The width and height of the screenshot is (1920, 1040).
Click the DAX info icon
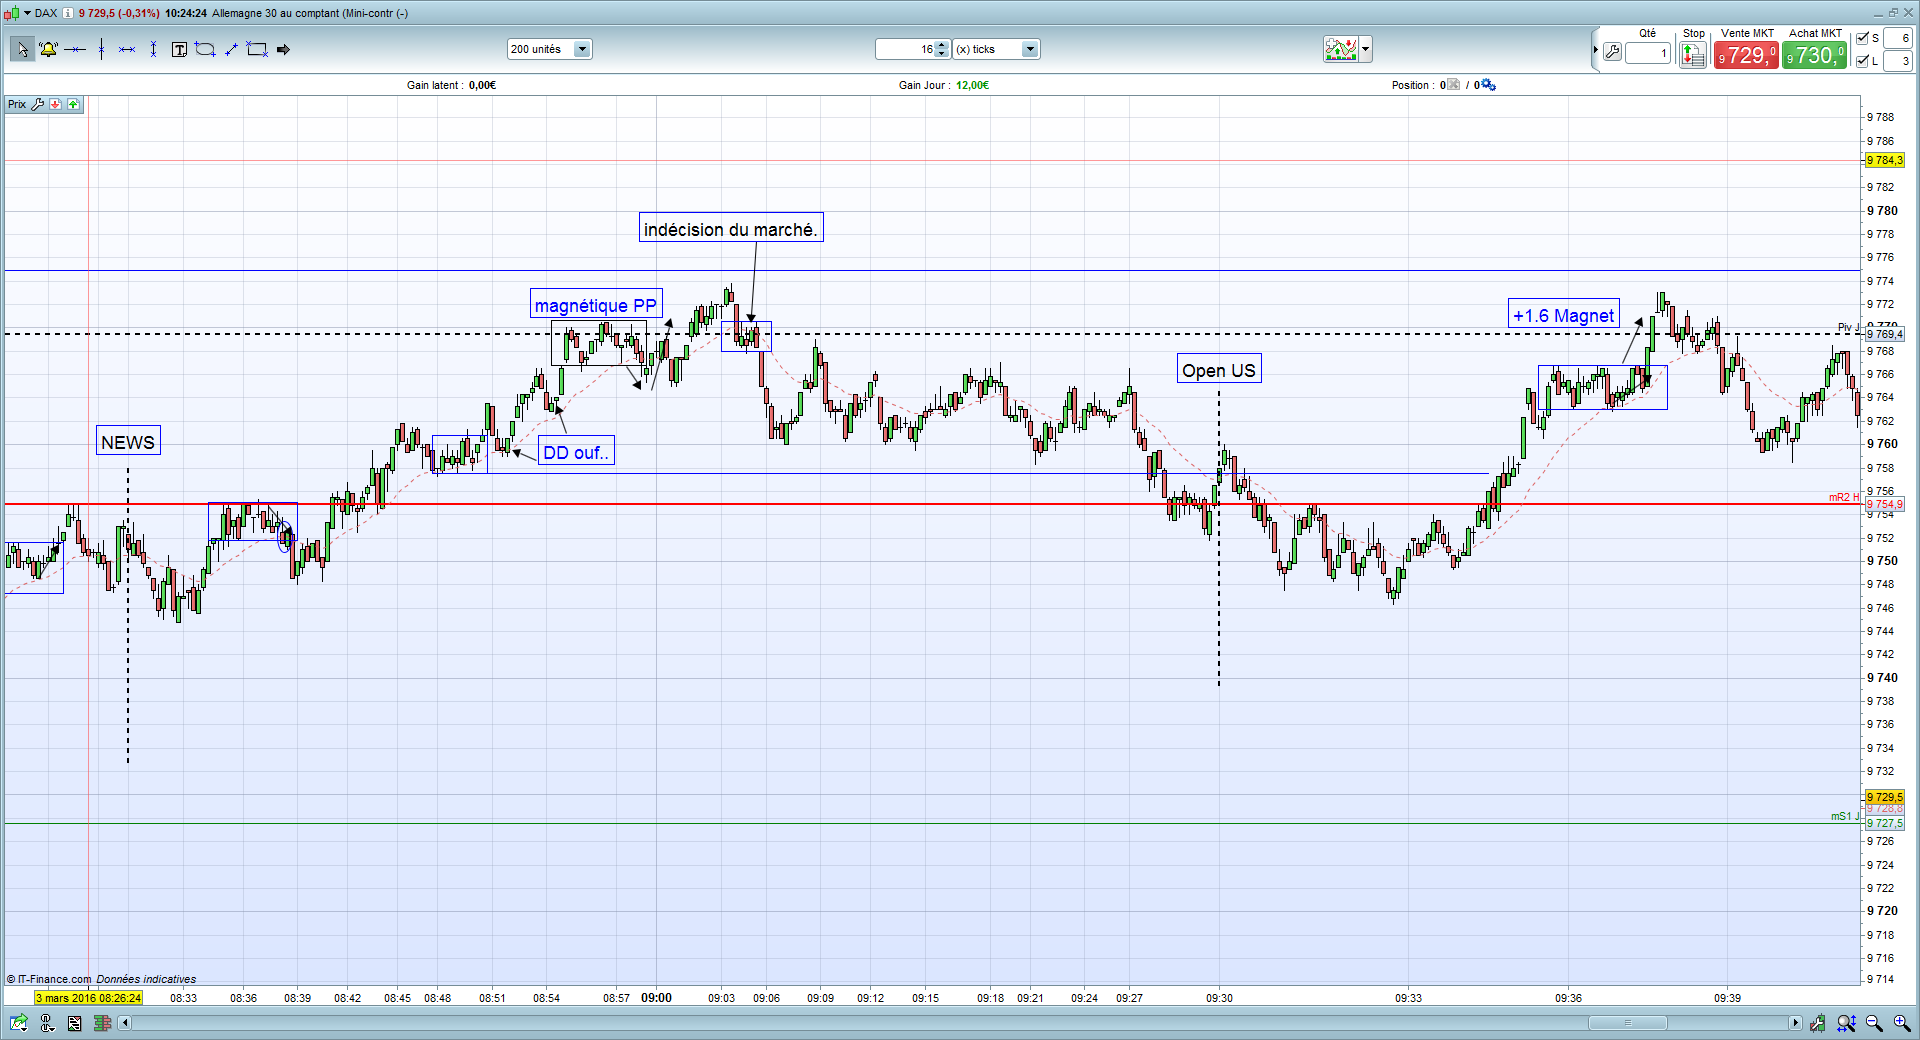[x=67, y=13]
